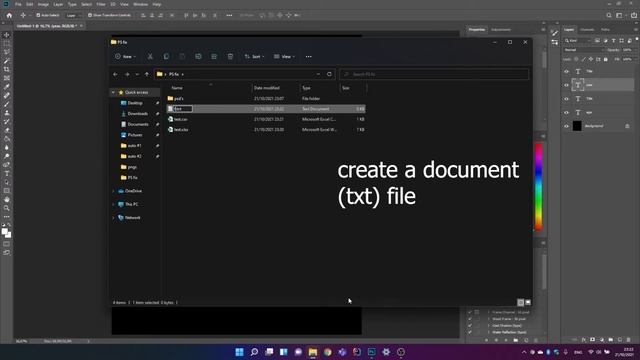
Task: Select the Crop tool
Action: click(7, 69)
